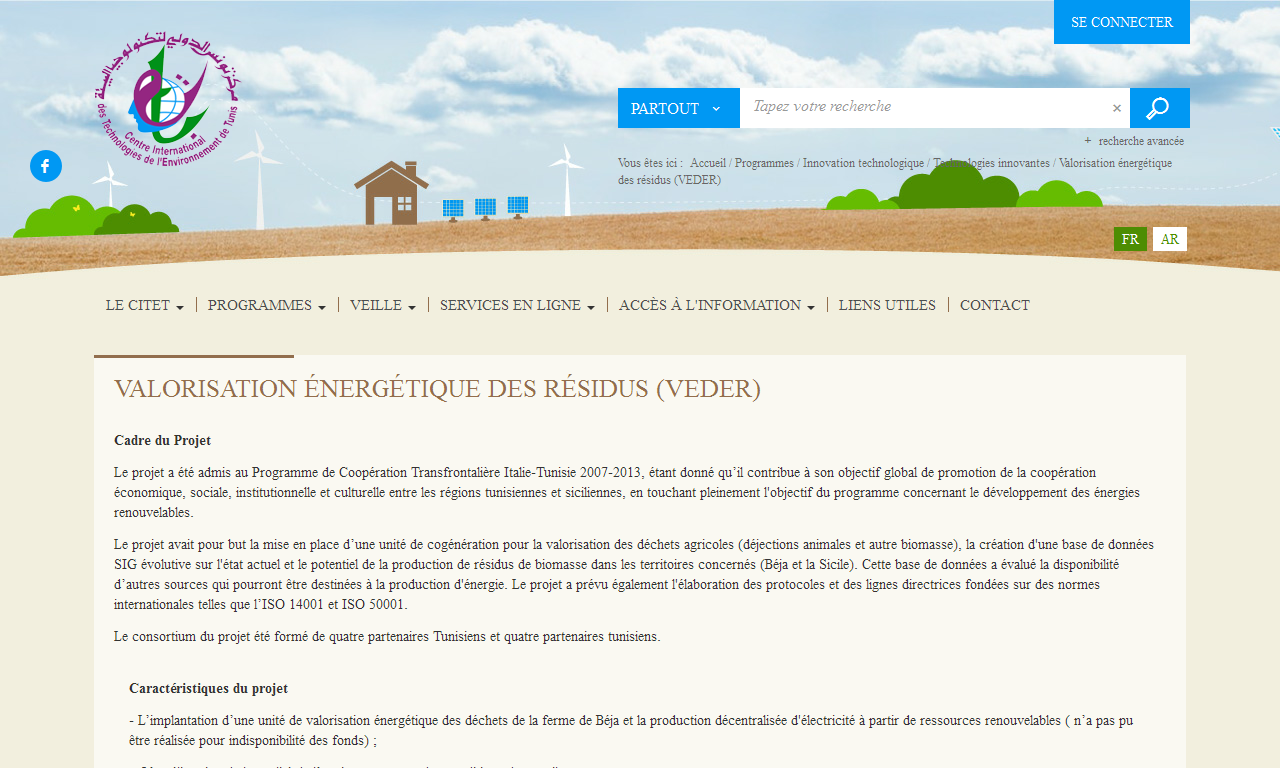Clear the search field with the X icon

[1117, 108]
